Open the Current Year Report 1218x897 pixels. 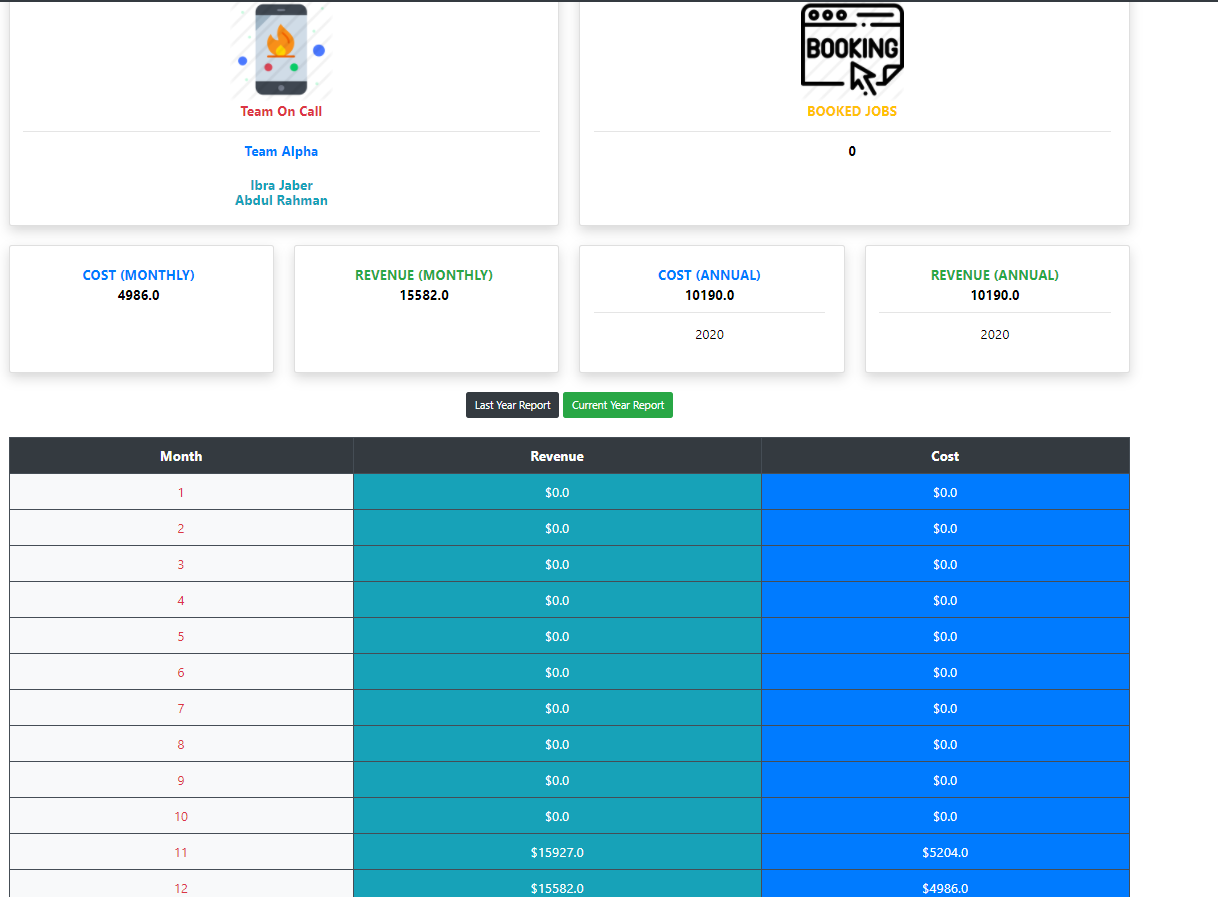[x=617, y=405]
